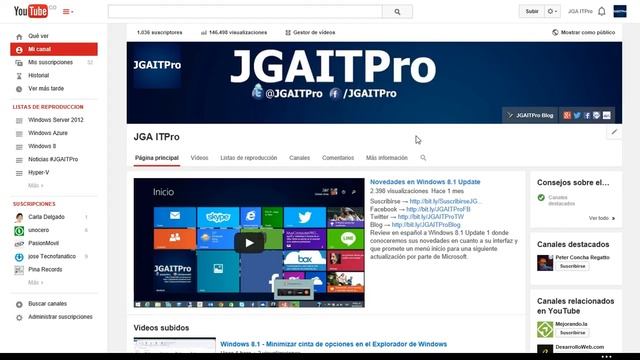Subscribe to Mejorando.la
The image size is (640, 360).
(572, 333)
